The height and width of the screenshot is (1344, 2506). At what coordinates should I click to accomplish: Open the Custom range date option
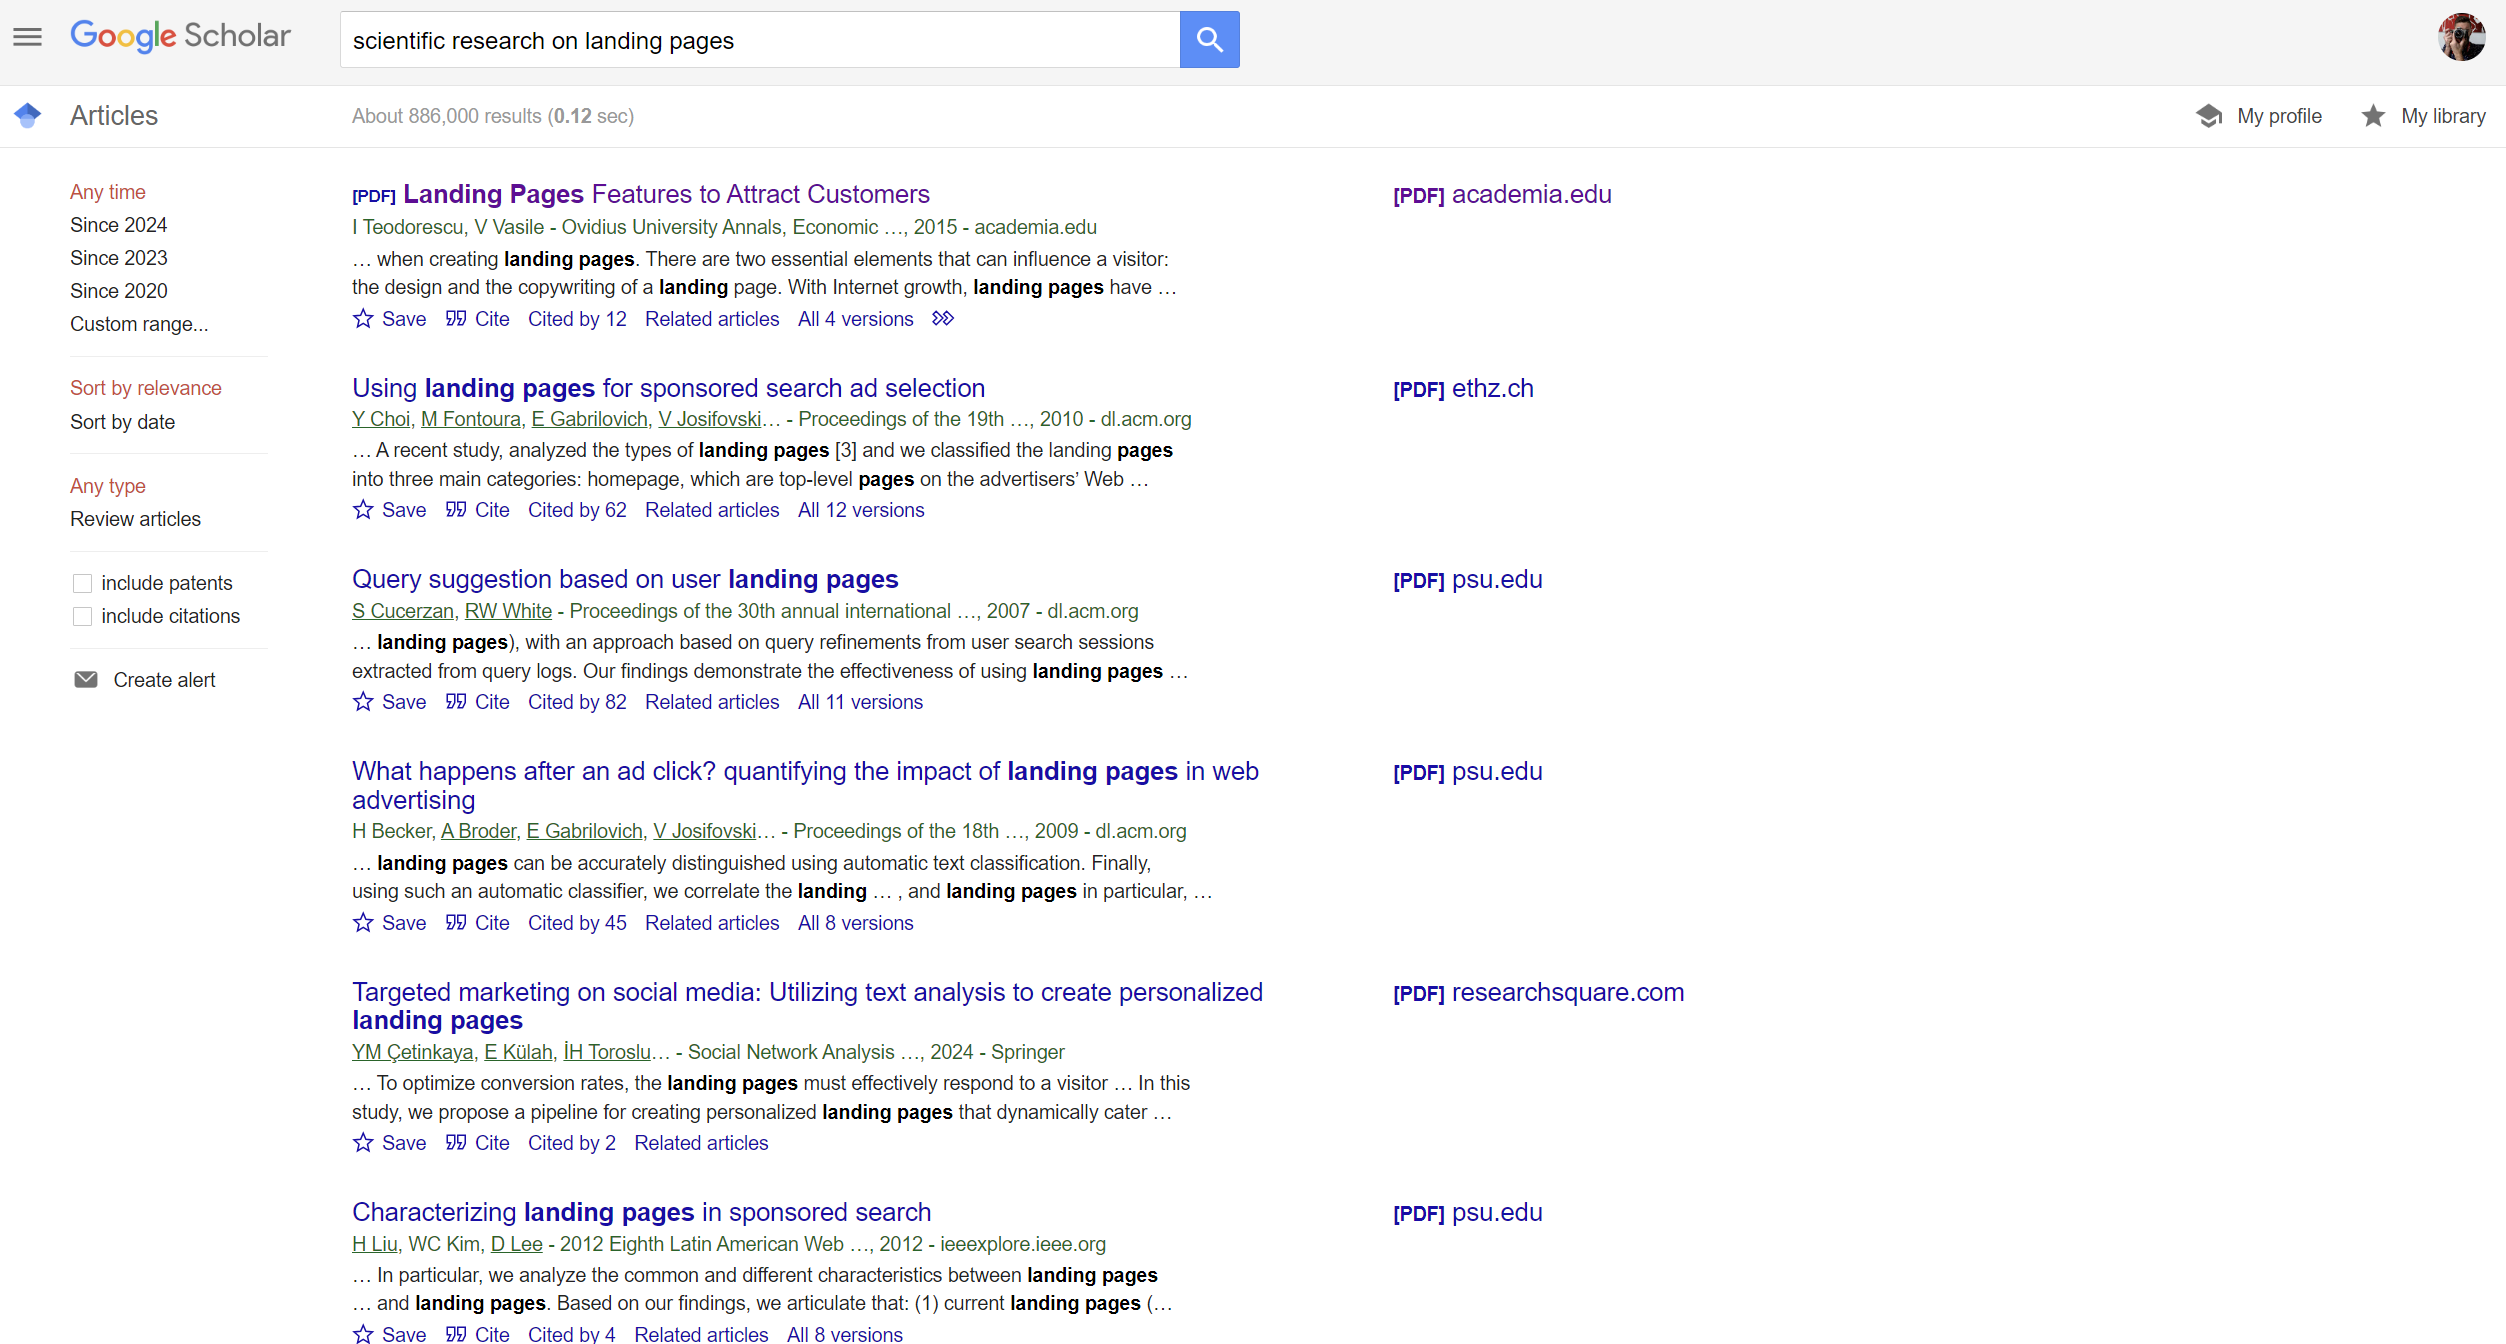click(x=139, y=324)
